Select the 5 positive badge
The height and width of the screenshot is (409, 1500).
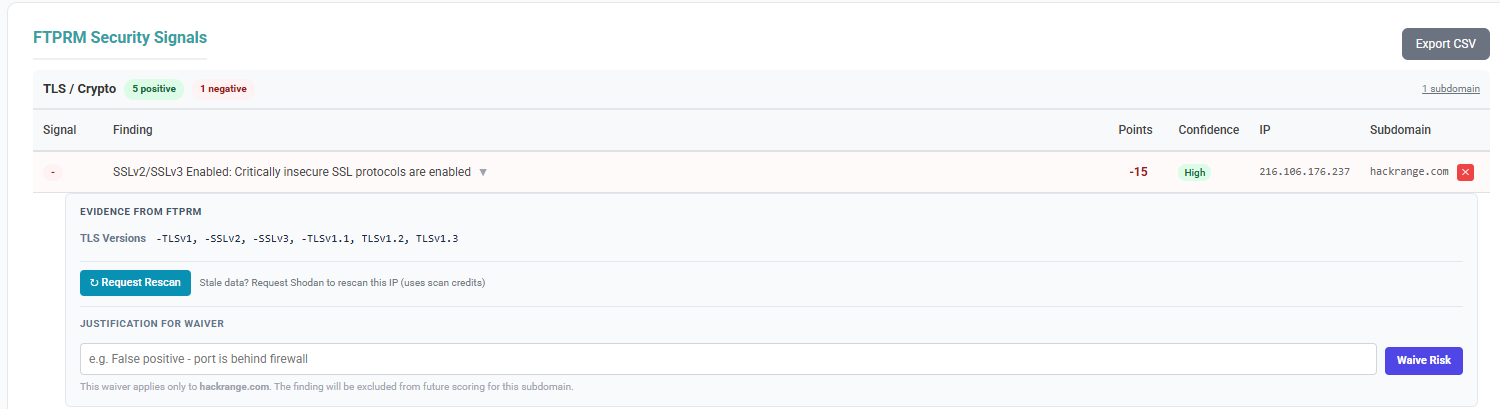[154, 89]
